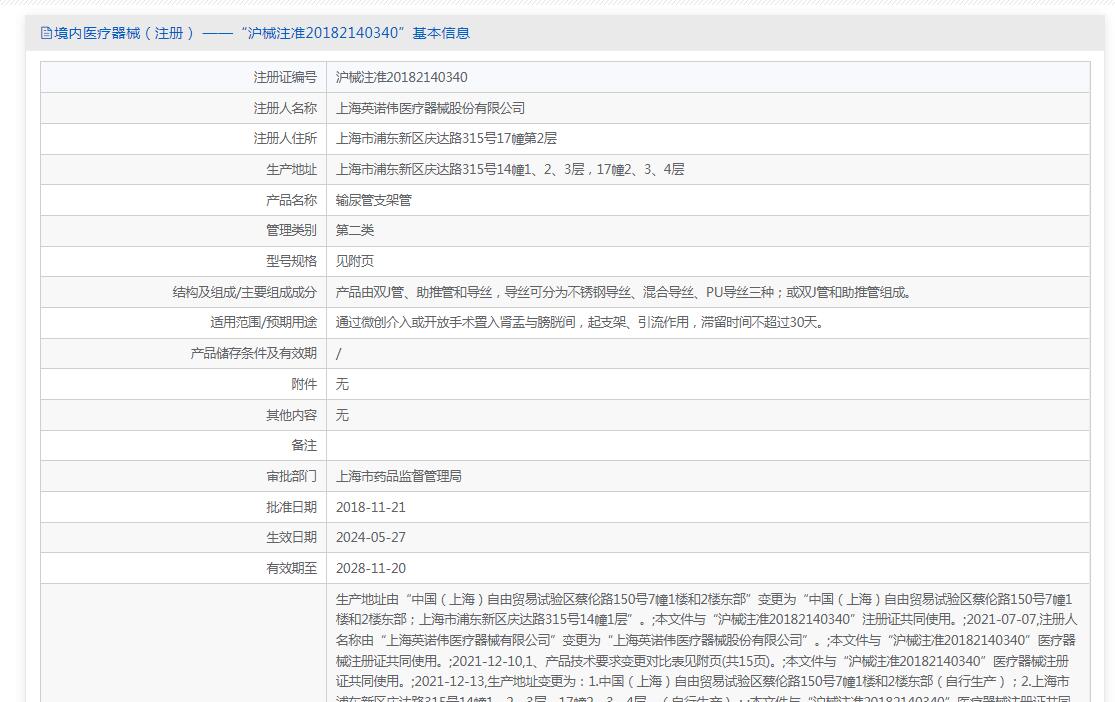The image size is (1115, 702).
Task: Click the 注册人住所 address value
Action: coord(446,139)
